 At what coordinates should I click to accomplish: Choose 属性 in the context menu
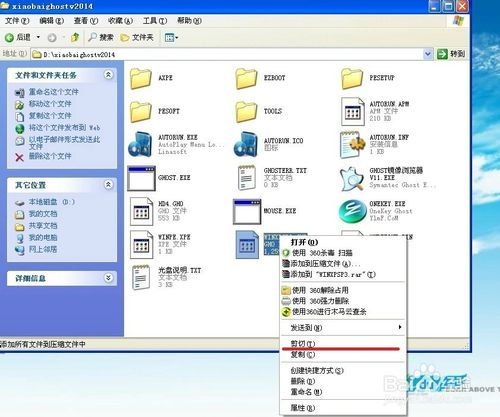tap(303, 408)
